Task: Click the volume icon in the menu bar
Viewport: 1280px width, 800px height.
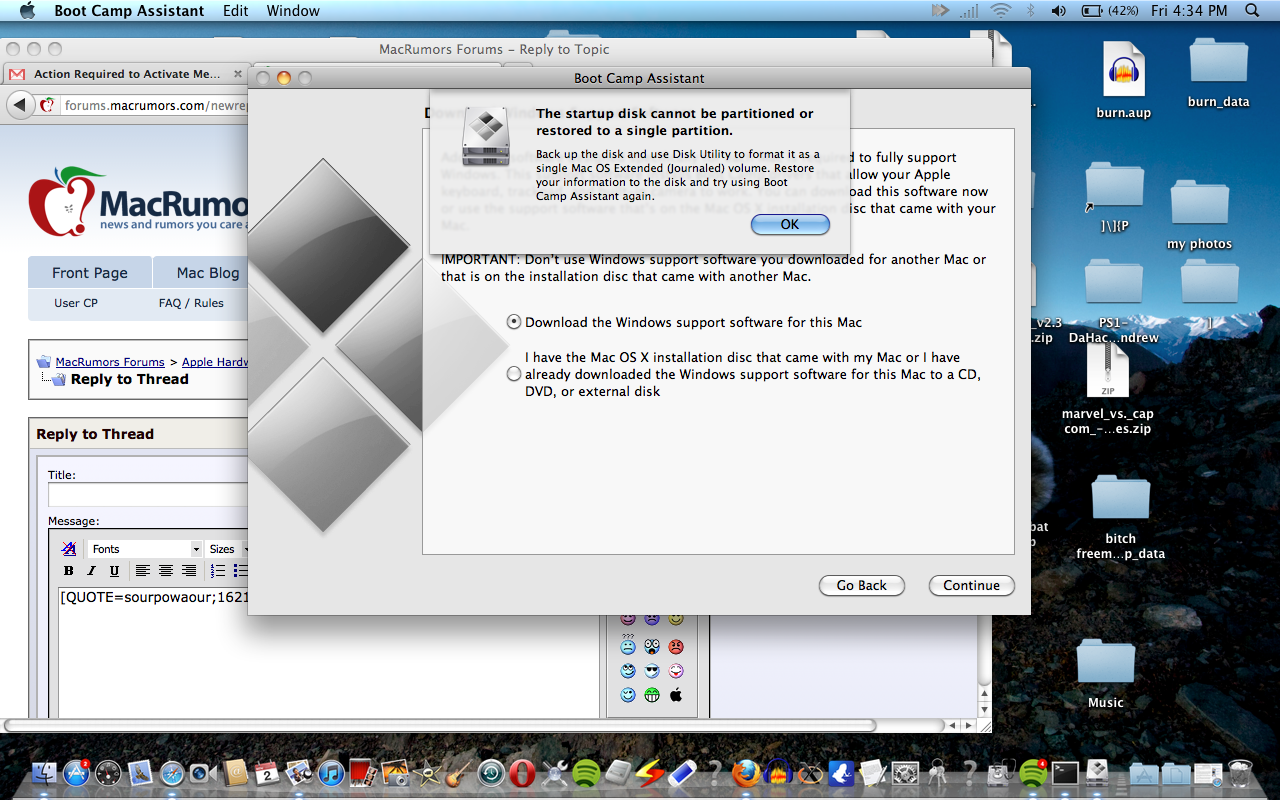Action: 1059,11
